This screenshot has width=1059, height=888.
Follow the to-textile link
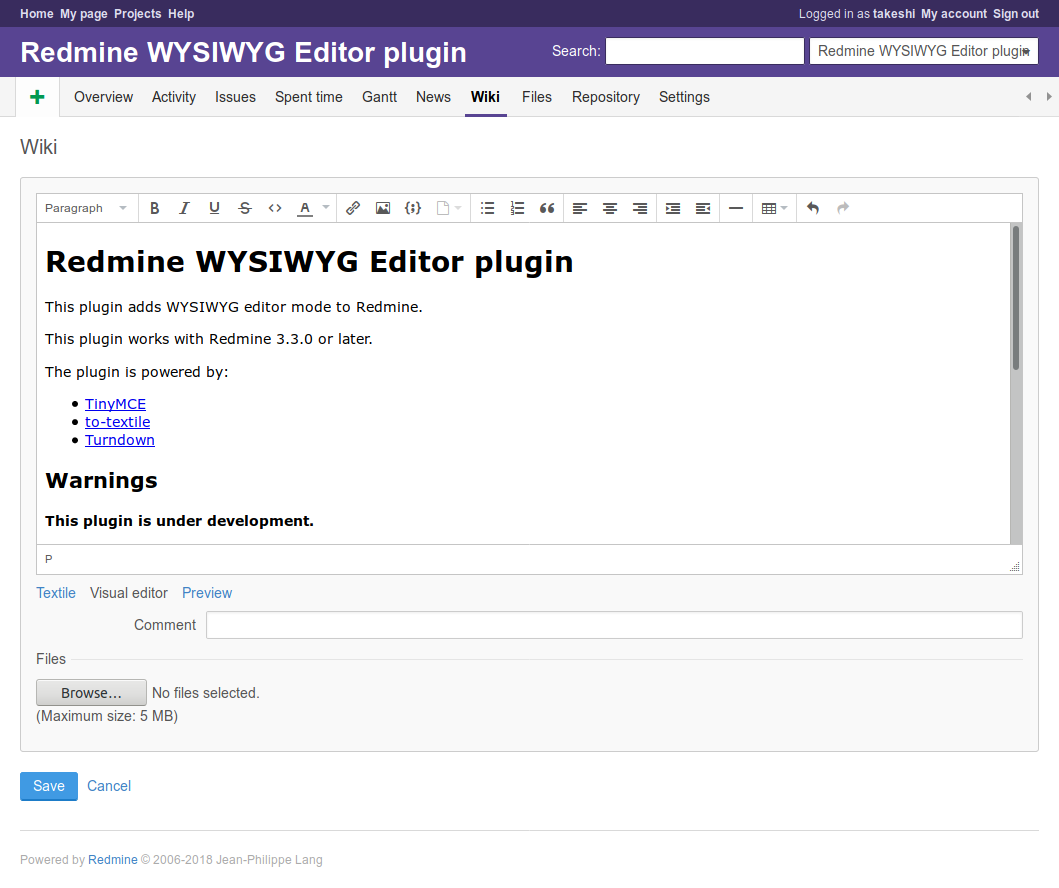click(x=118, y=422)
